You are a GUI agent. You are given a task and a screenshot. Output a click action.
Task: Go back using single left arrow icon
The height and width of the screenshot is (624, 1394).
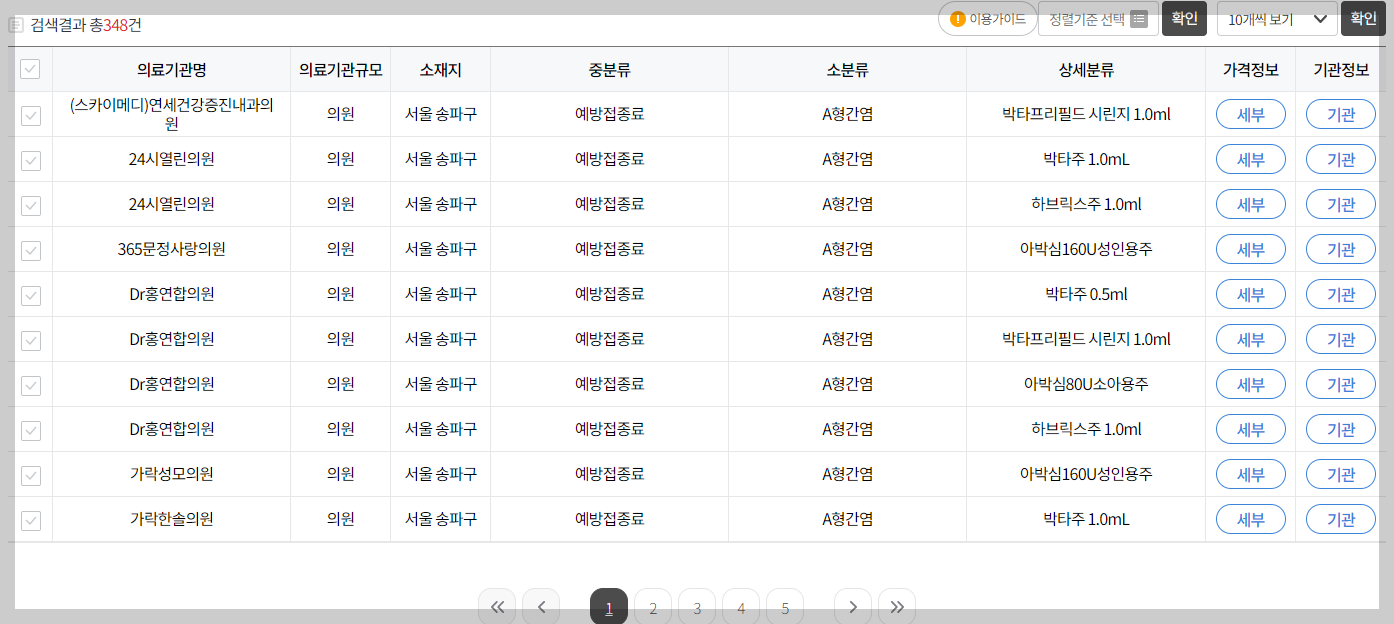tap(541, 605)
